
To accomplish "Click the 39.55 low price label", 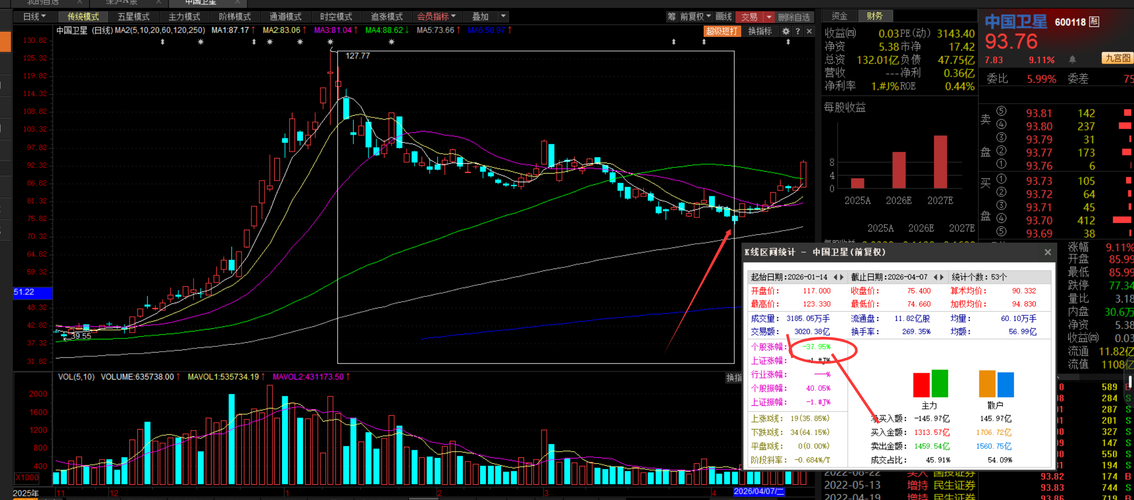I will point(81,336).
